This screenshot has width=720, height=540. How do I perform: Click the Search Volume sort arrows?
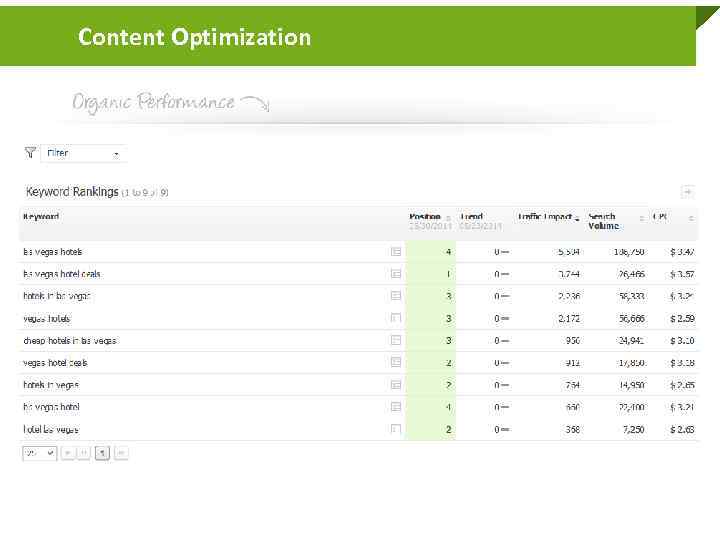click(642, 219)
